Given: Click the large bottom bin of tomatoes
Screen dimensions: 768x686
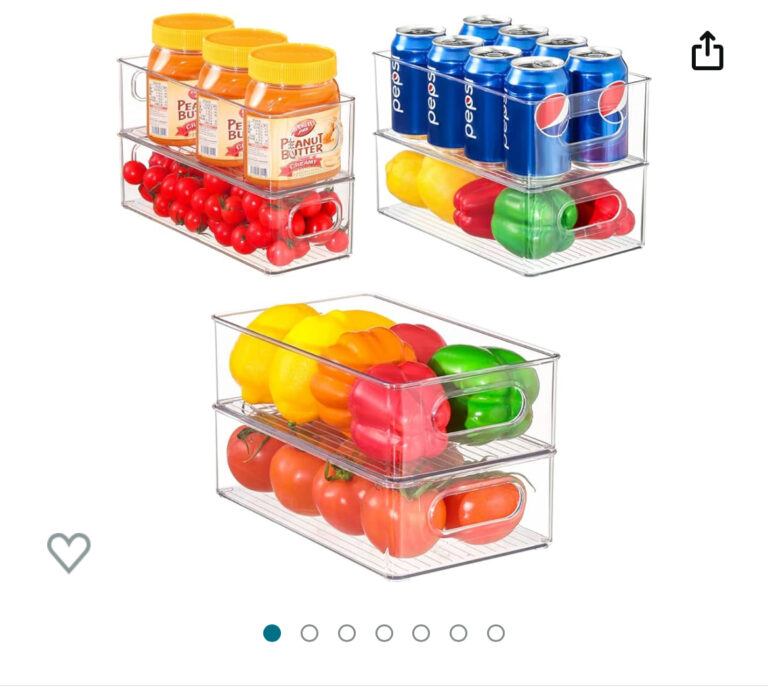Looking at the screenshot, I should (x=384, y=492).
